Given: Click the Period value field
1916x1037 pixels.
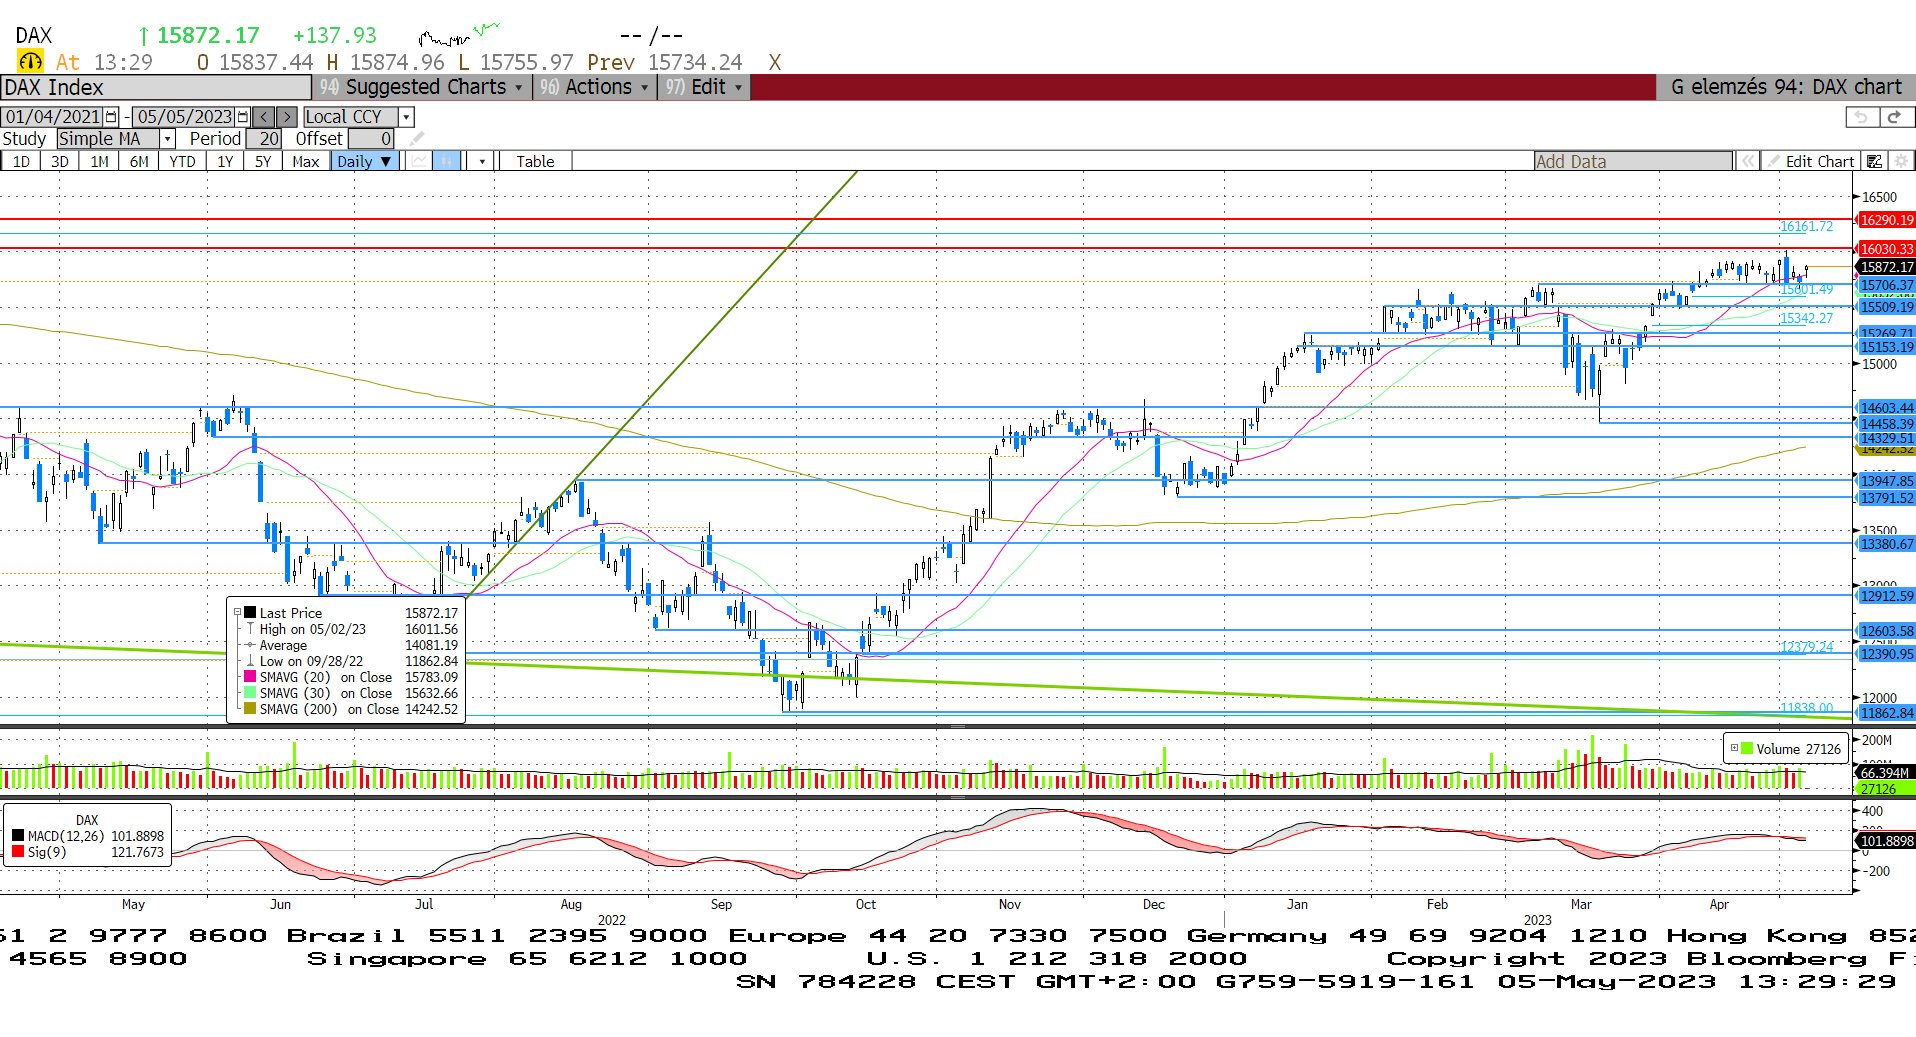Looking at the screenshot, I should click(264, 139).
